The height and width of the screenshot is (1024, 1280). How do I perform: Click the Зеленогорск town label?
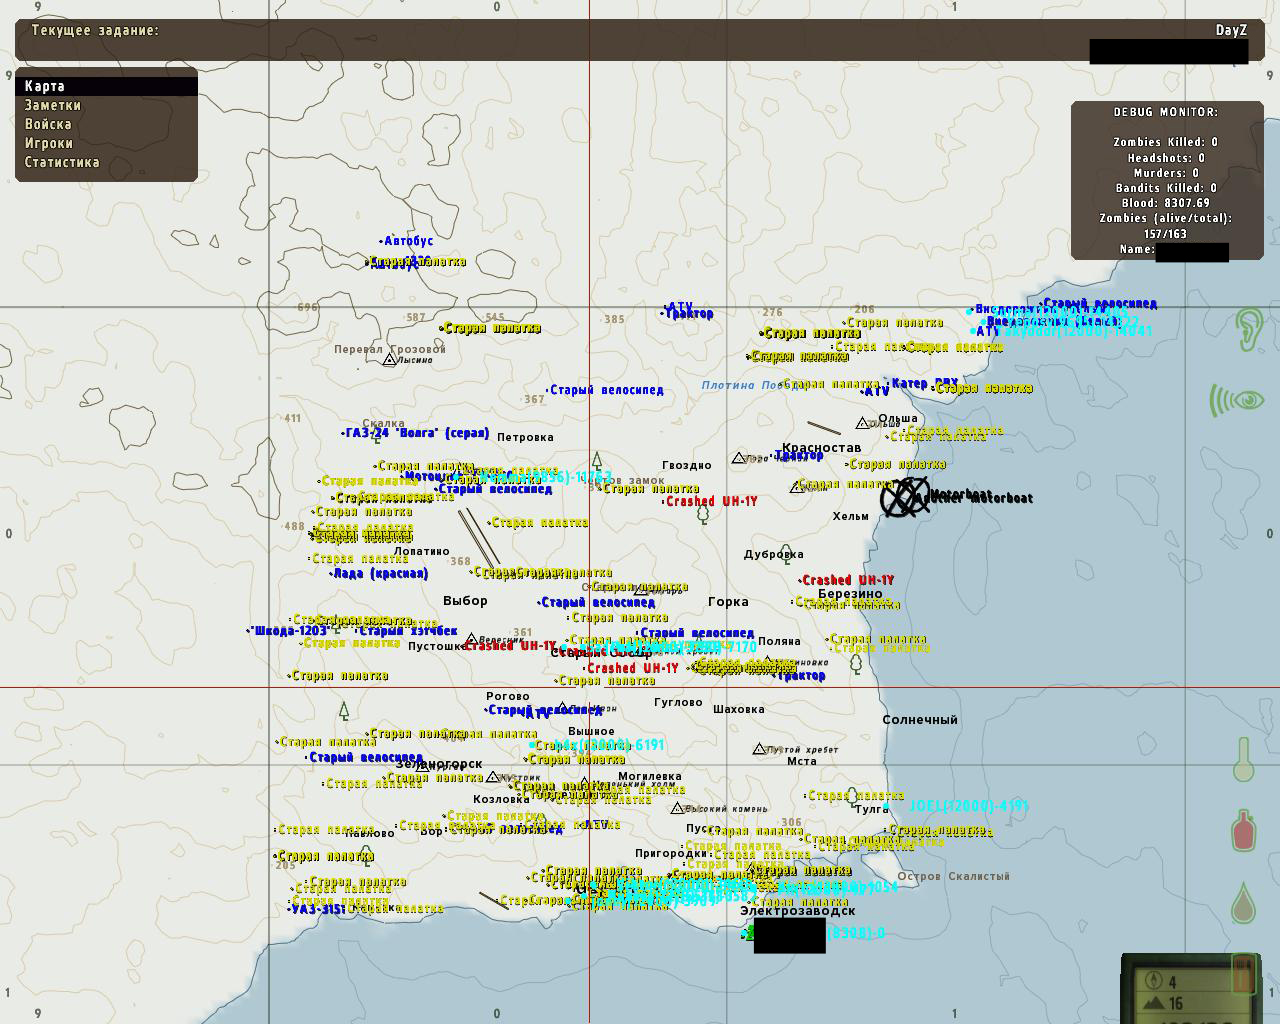point(439,764)
